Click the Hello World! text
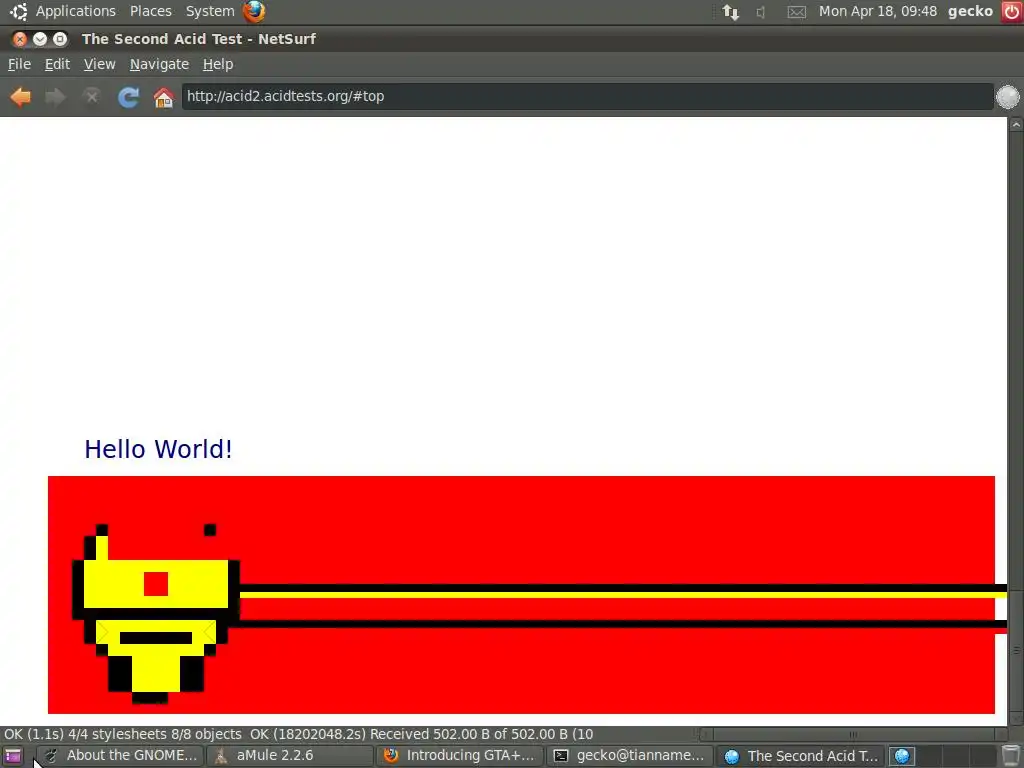Viewport: 1024px width, 768px height. (158, 449)
